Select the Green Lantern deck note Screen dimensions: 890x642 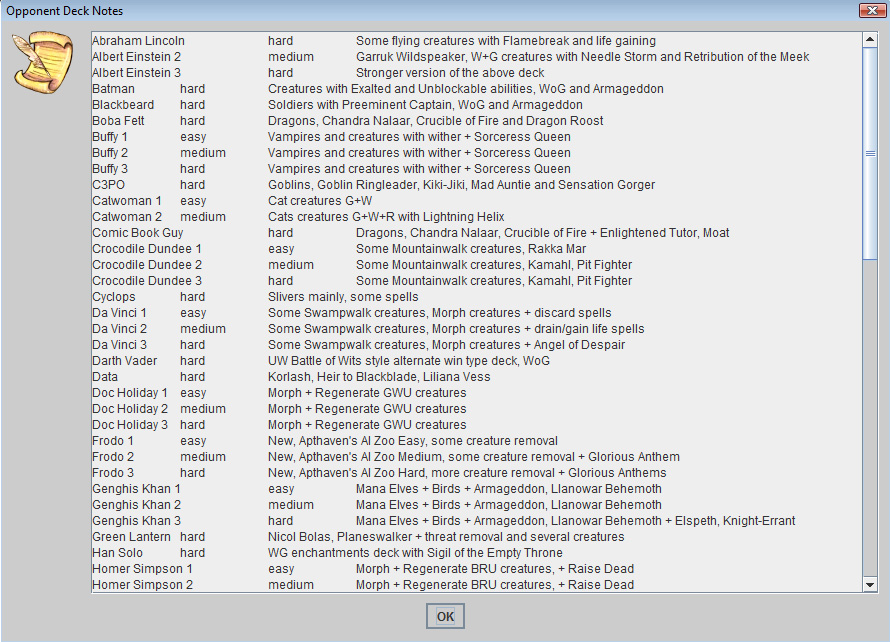130,537
